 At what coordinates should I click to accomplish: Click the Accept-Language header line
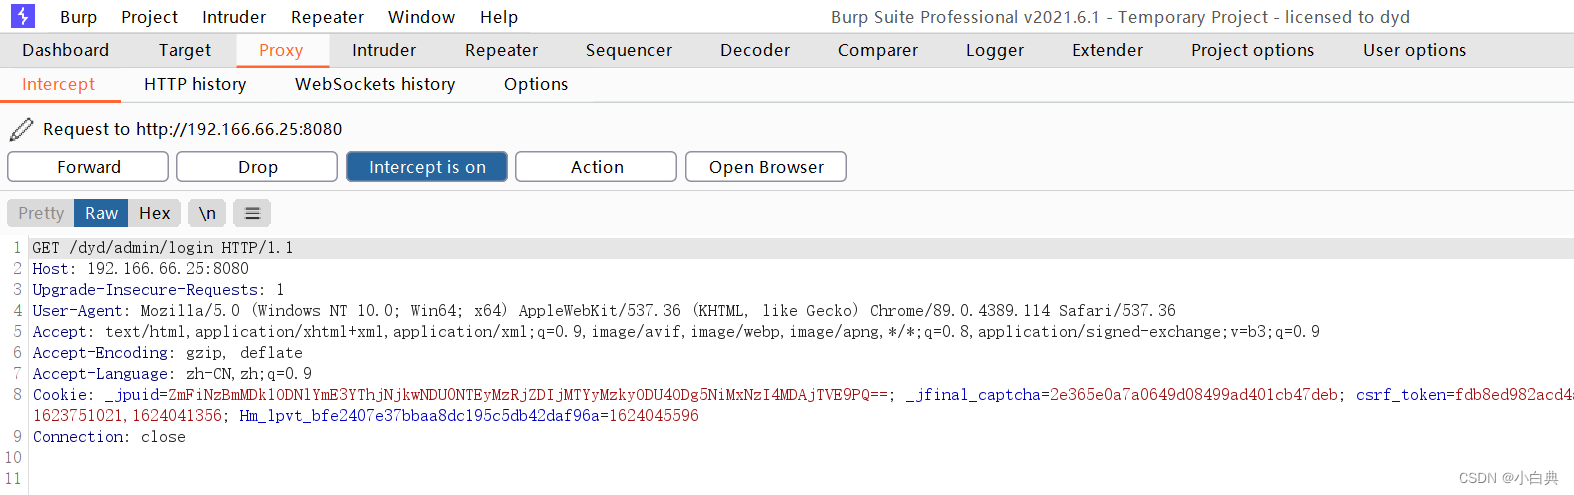pos(172,374)
